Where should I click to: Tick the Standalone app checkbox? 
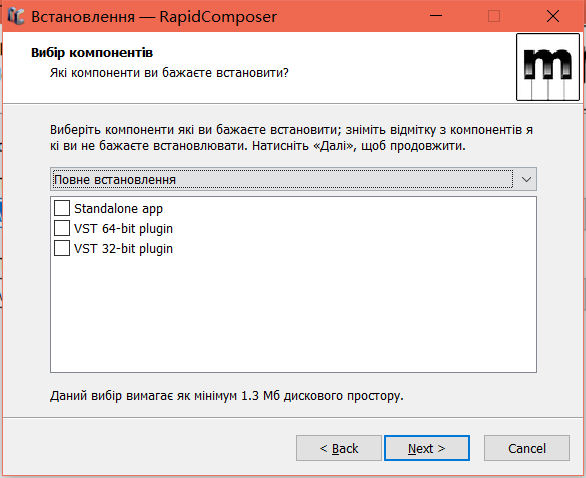62,208
